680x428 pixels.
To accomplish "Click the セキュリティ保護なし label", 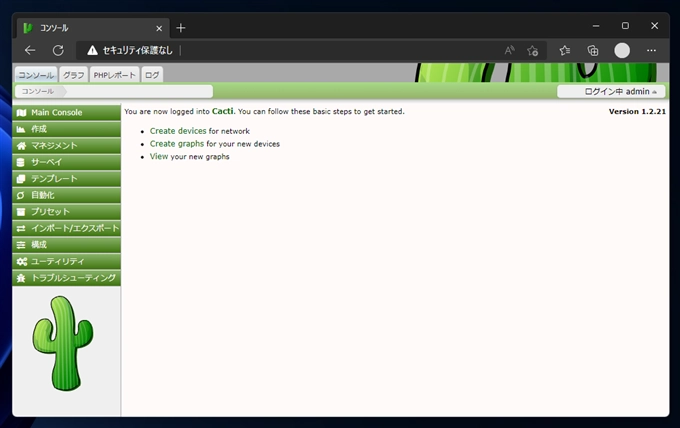I will coord(137,51).
